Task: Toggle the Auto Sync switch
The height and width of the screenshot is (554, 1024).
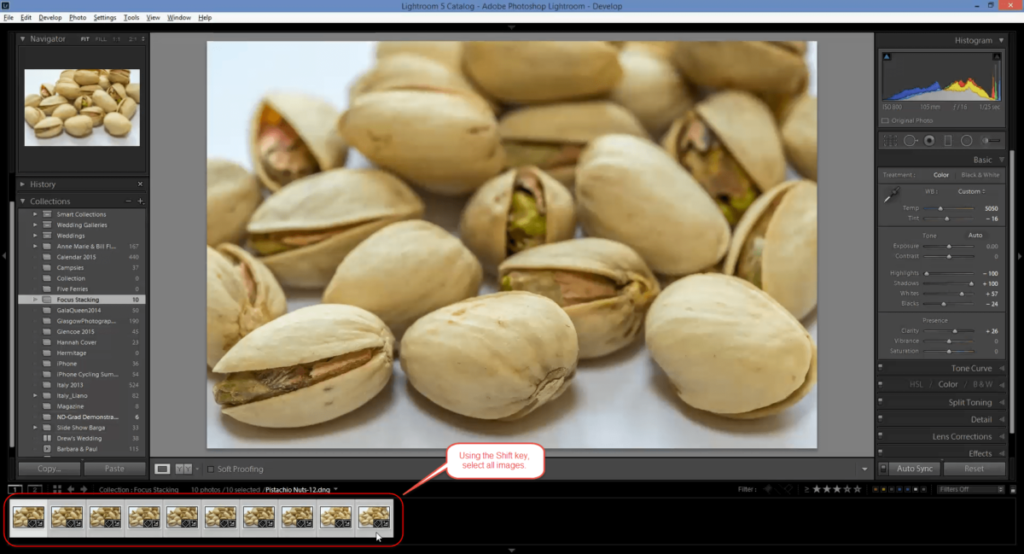Action: [883, 468]
